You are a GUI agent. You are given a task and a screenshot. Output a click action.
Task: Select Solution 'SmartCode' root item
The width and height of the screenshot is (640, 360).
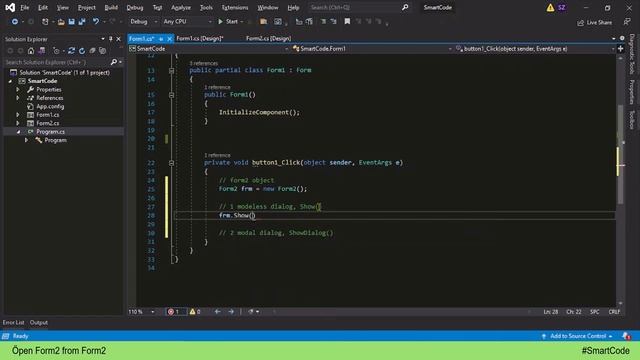click(x=64, y=73)
